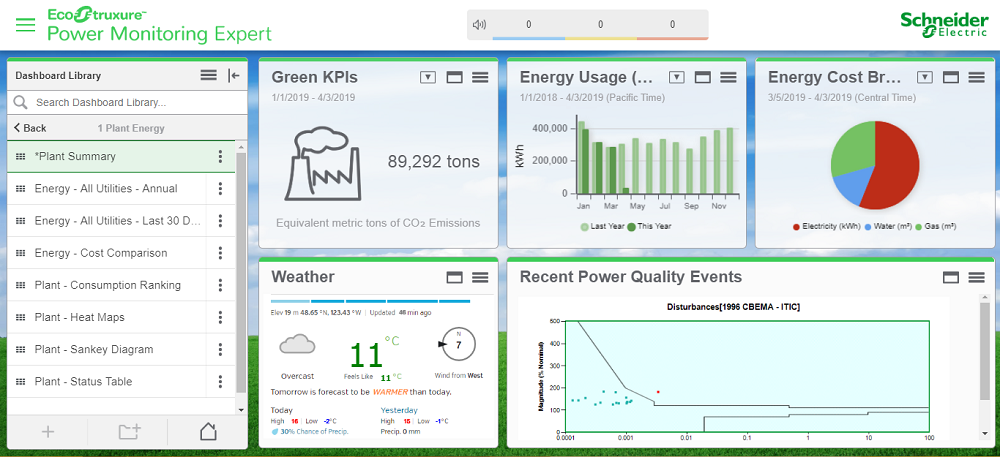Mute the alarm sound speaker icon
This screenshot has height=457, width=1000.
(x=480, y=25)
